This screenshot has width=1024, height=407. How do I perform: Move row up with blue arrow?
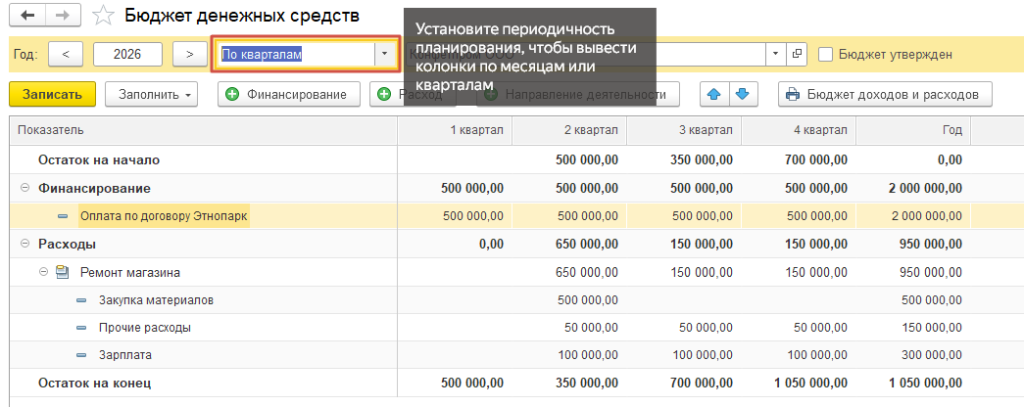[714, 94]
